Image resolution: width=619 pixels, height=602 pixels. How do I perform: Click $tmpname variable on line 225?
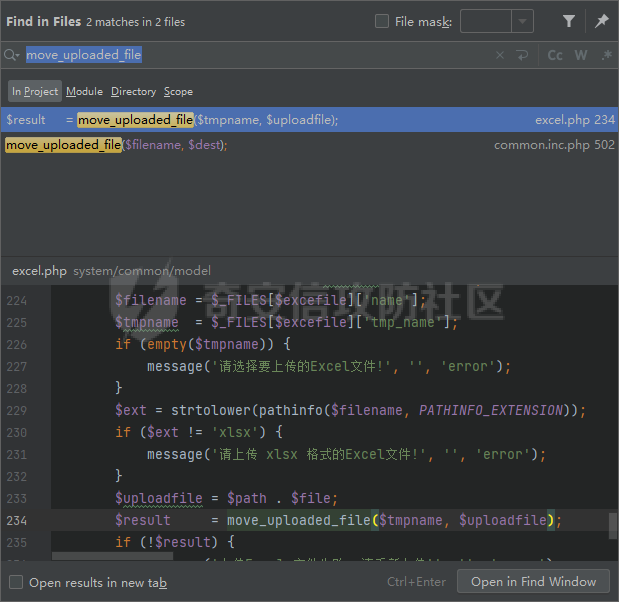146,323
